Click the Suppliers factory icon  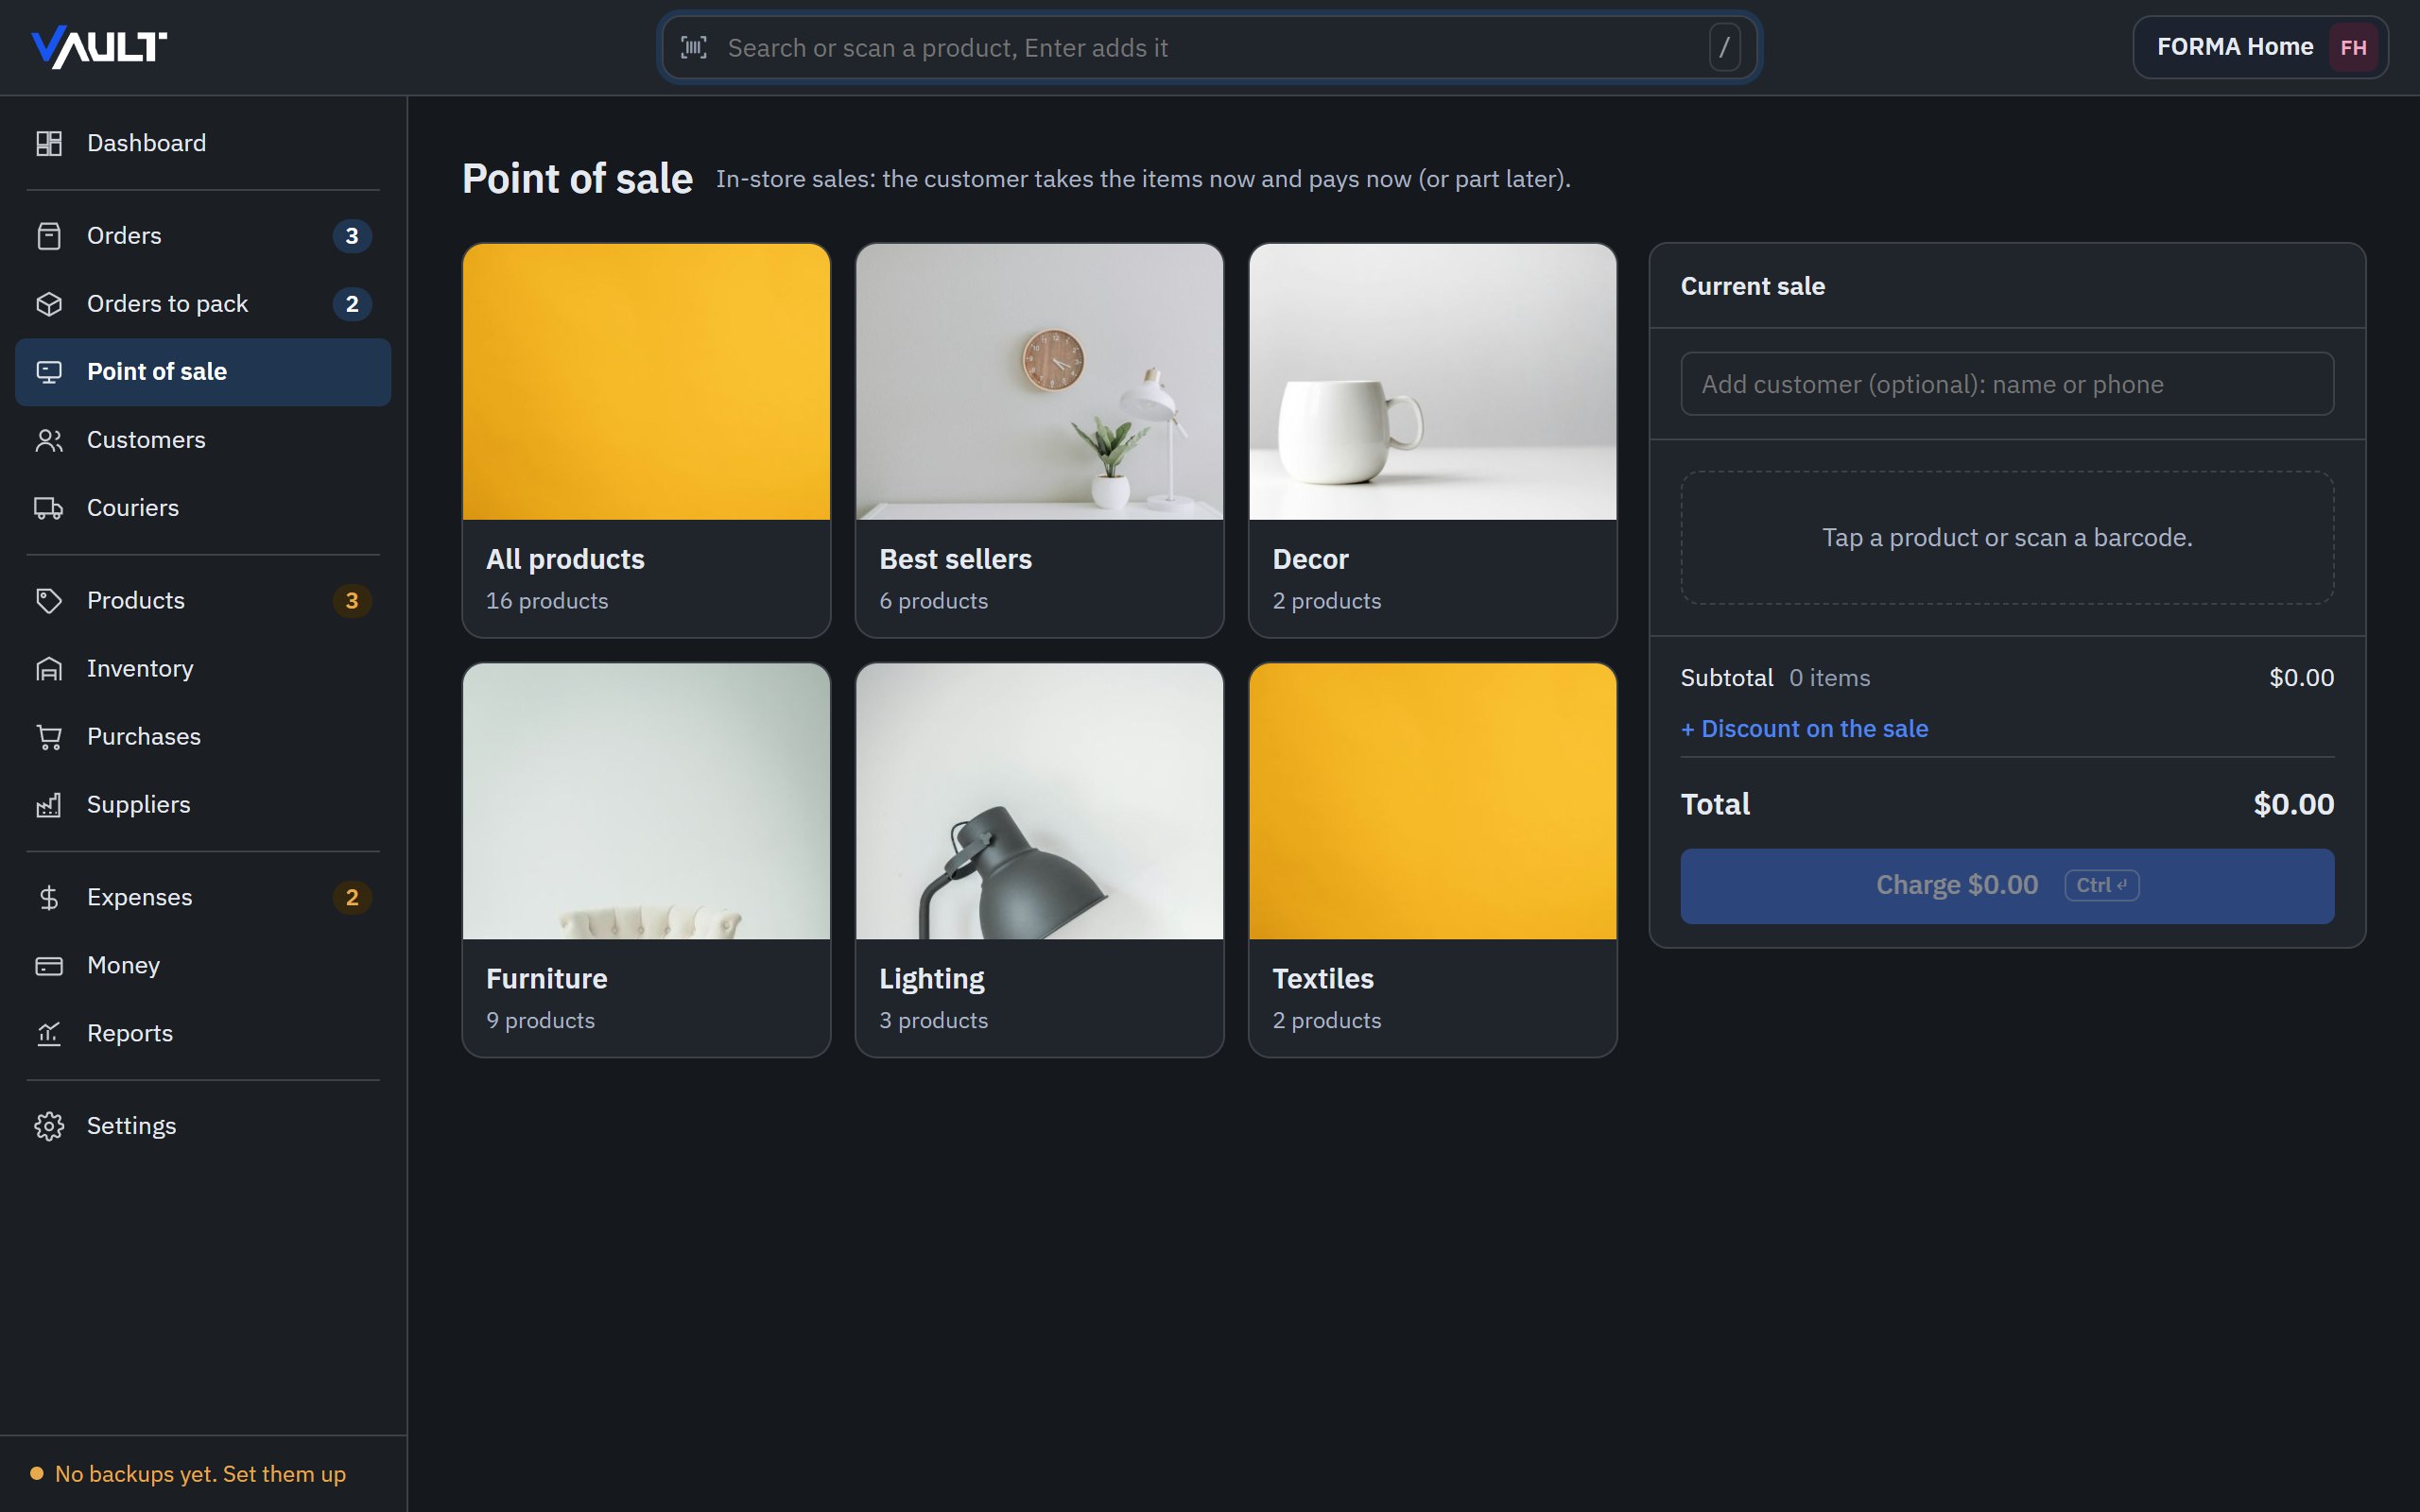point(49,805)
